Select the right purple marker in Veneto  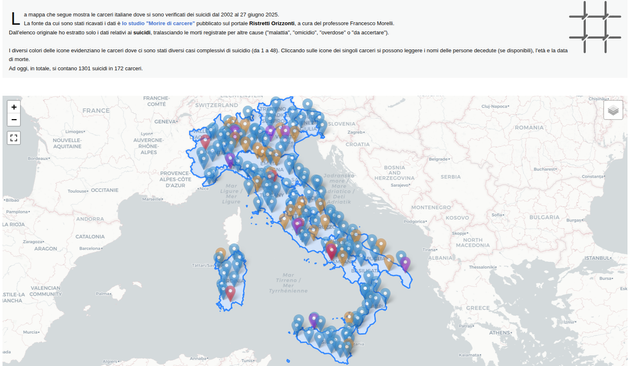[285, 132]
